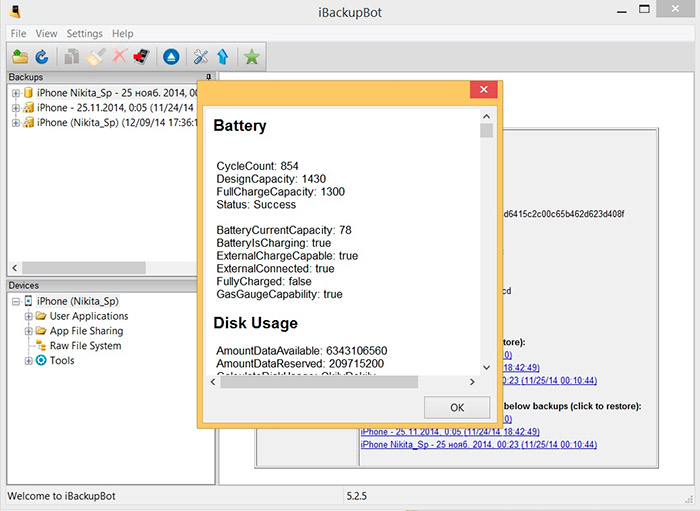The image size is (700, 511).
Task: Select the Raw File System item
Action: (85, 346)
